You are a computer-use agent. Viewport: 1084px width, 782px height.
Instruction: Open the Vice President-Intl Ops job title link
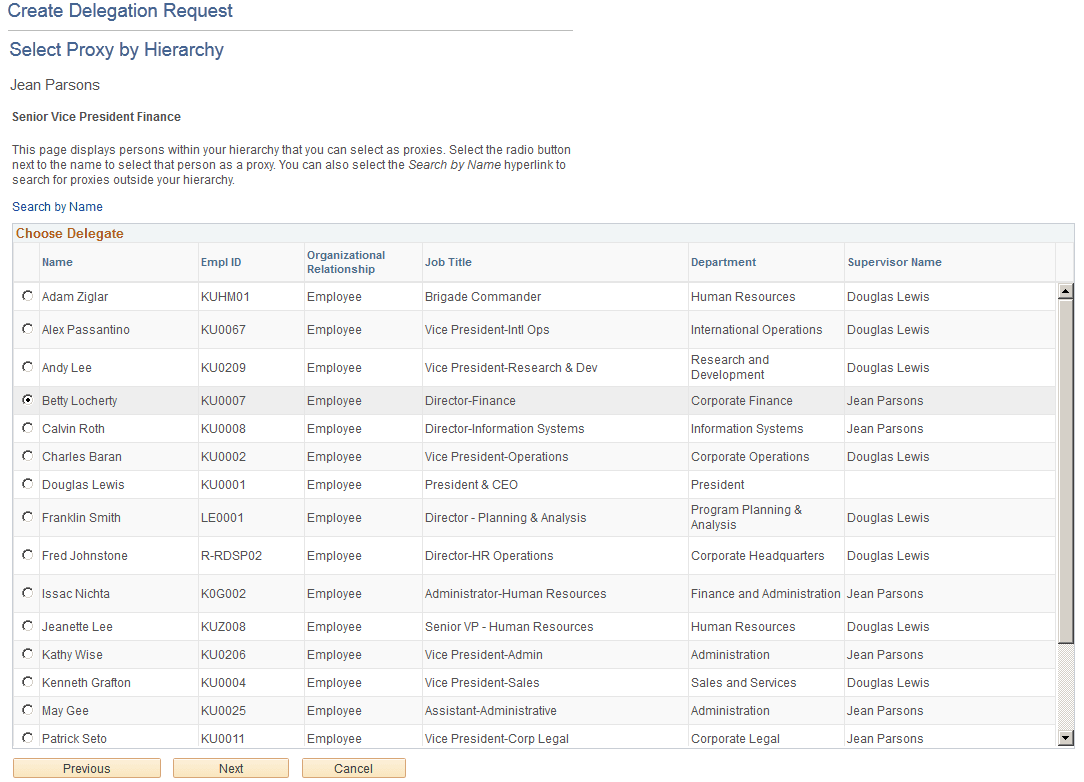point(496,329)
